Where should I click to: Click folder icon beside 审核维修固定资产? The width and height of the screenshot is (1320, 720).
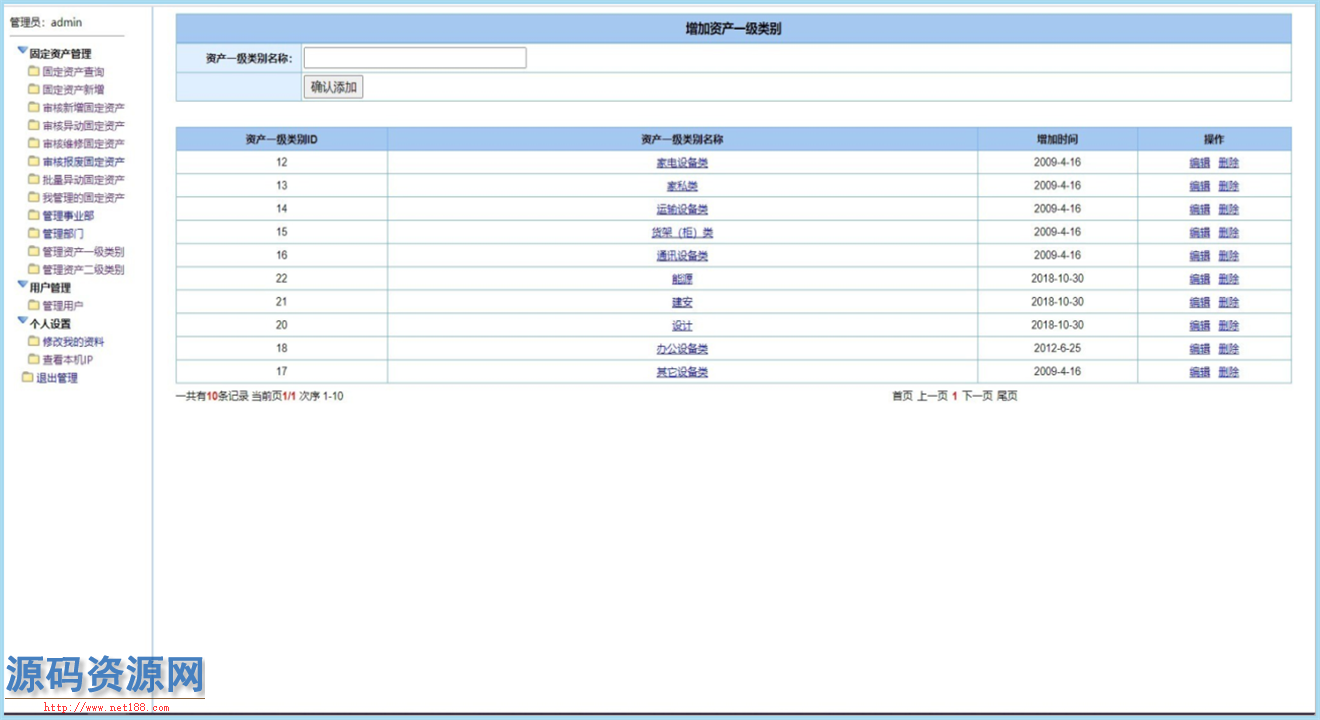(x=34, y=143)
